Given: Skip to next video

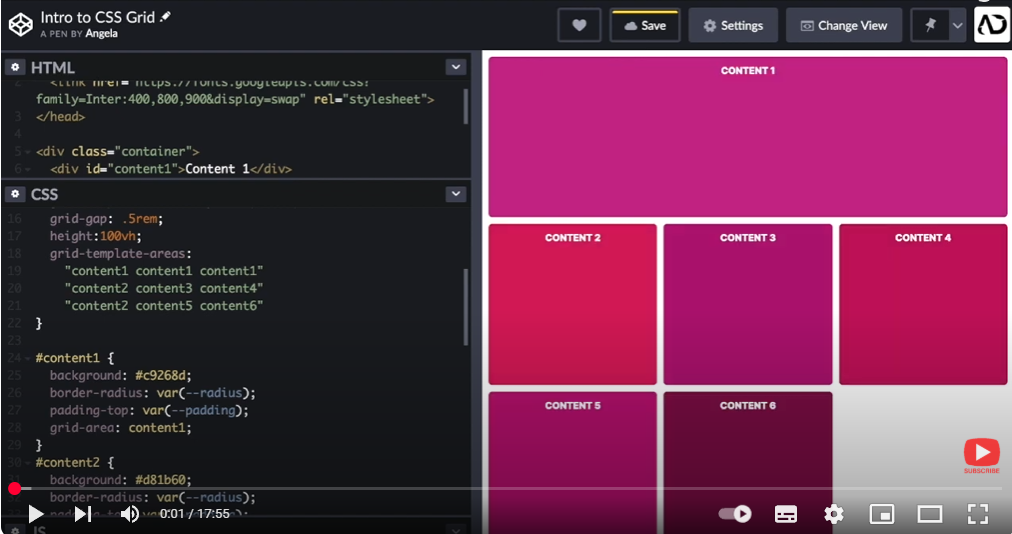Looking at the screenshot, I should point(83,514).
